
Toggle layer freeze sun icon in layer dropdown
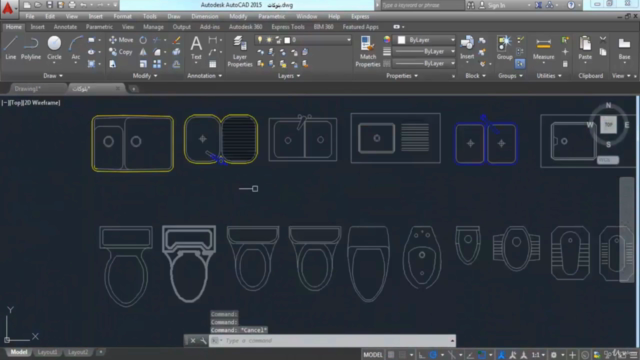[x=269, y=40]
